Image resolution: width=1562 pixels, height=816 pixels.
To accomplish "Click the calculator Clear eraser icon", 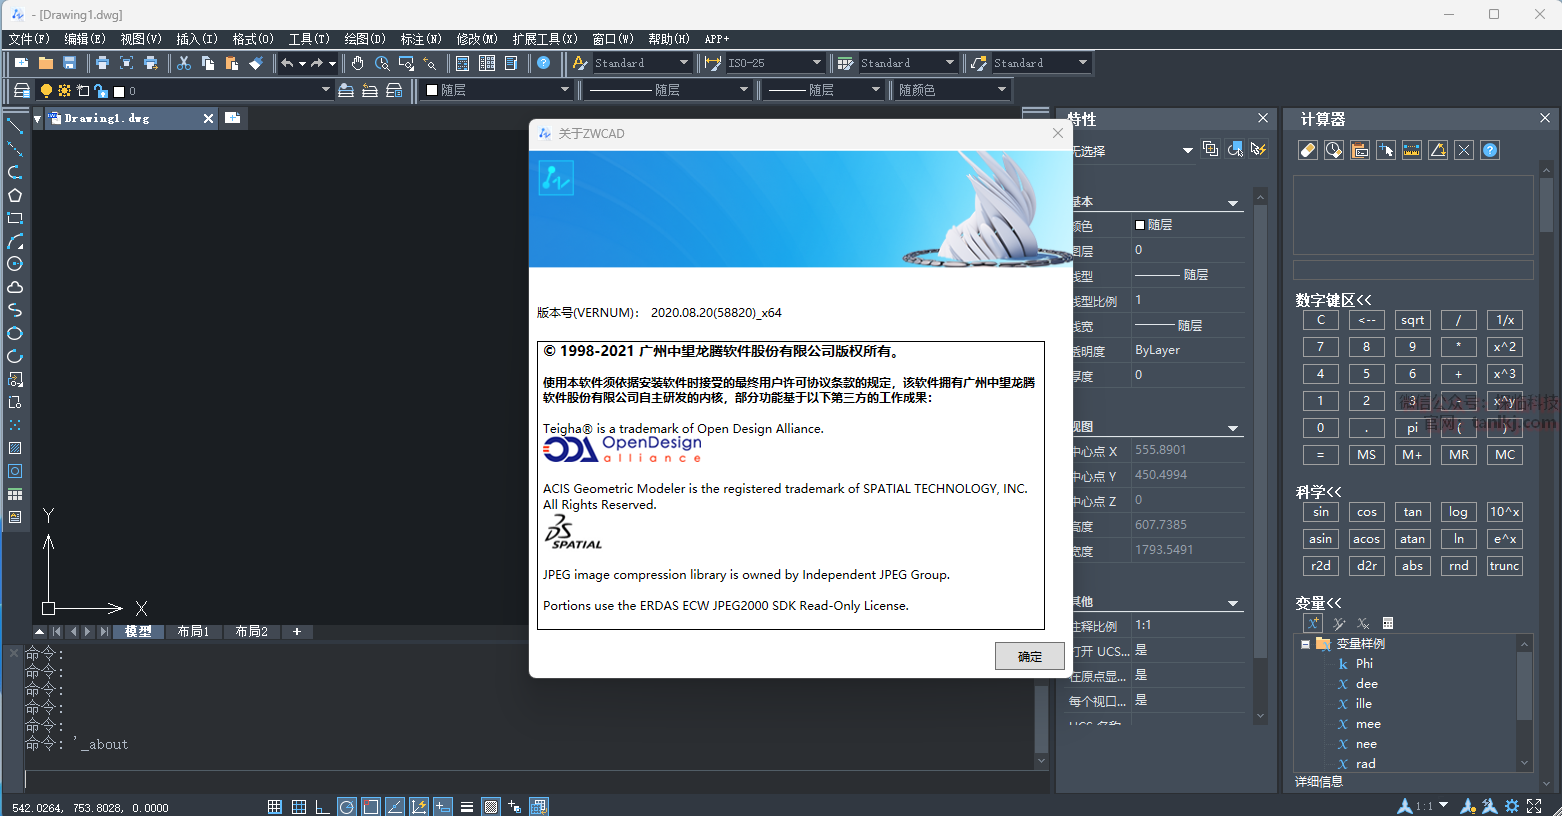I will point(1308,150).
